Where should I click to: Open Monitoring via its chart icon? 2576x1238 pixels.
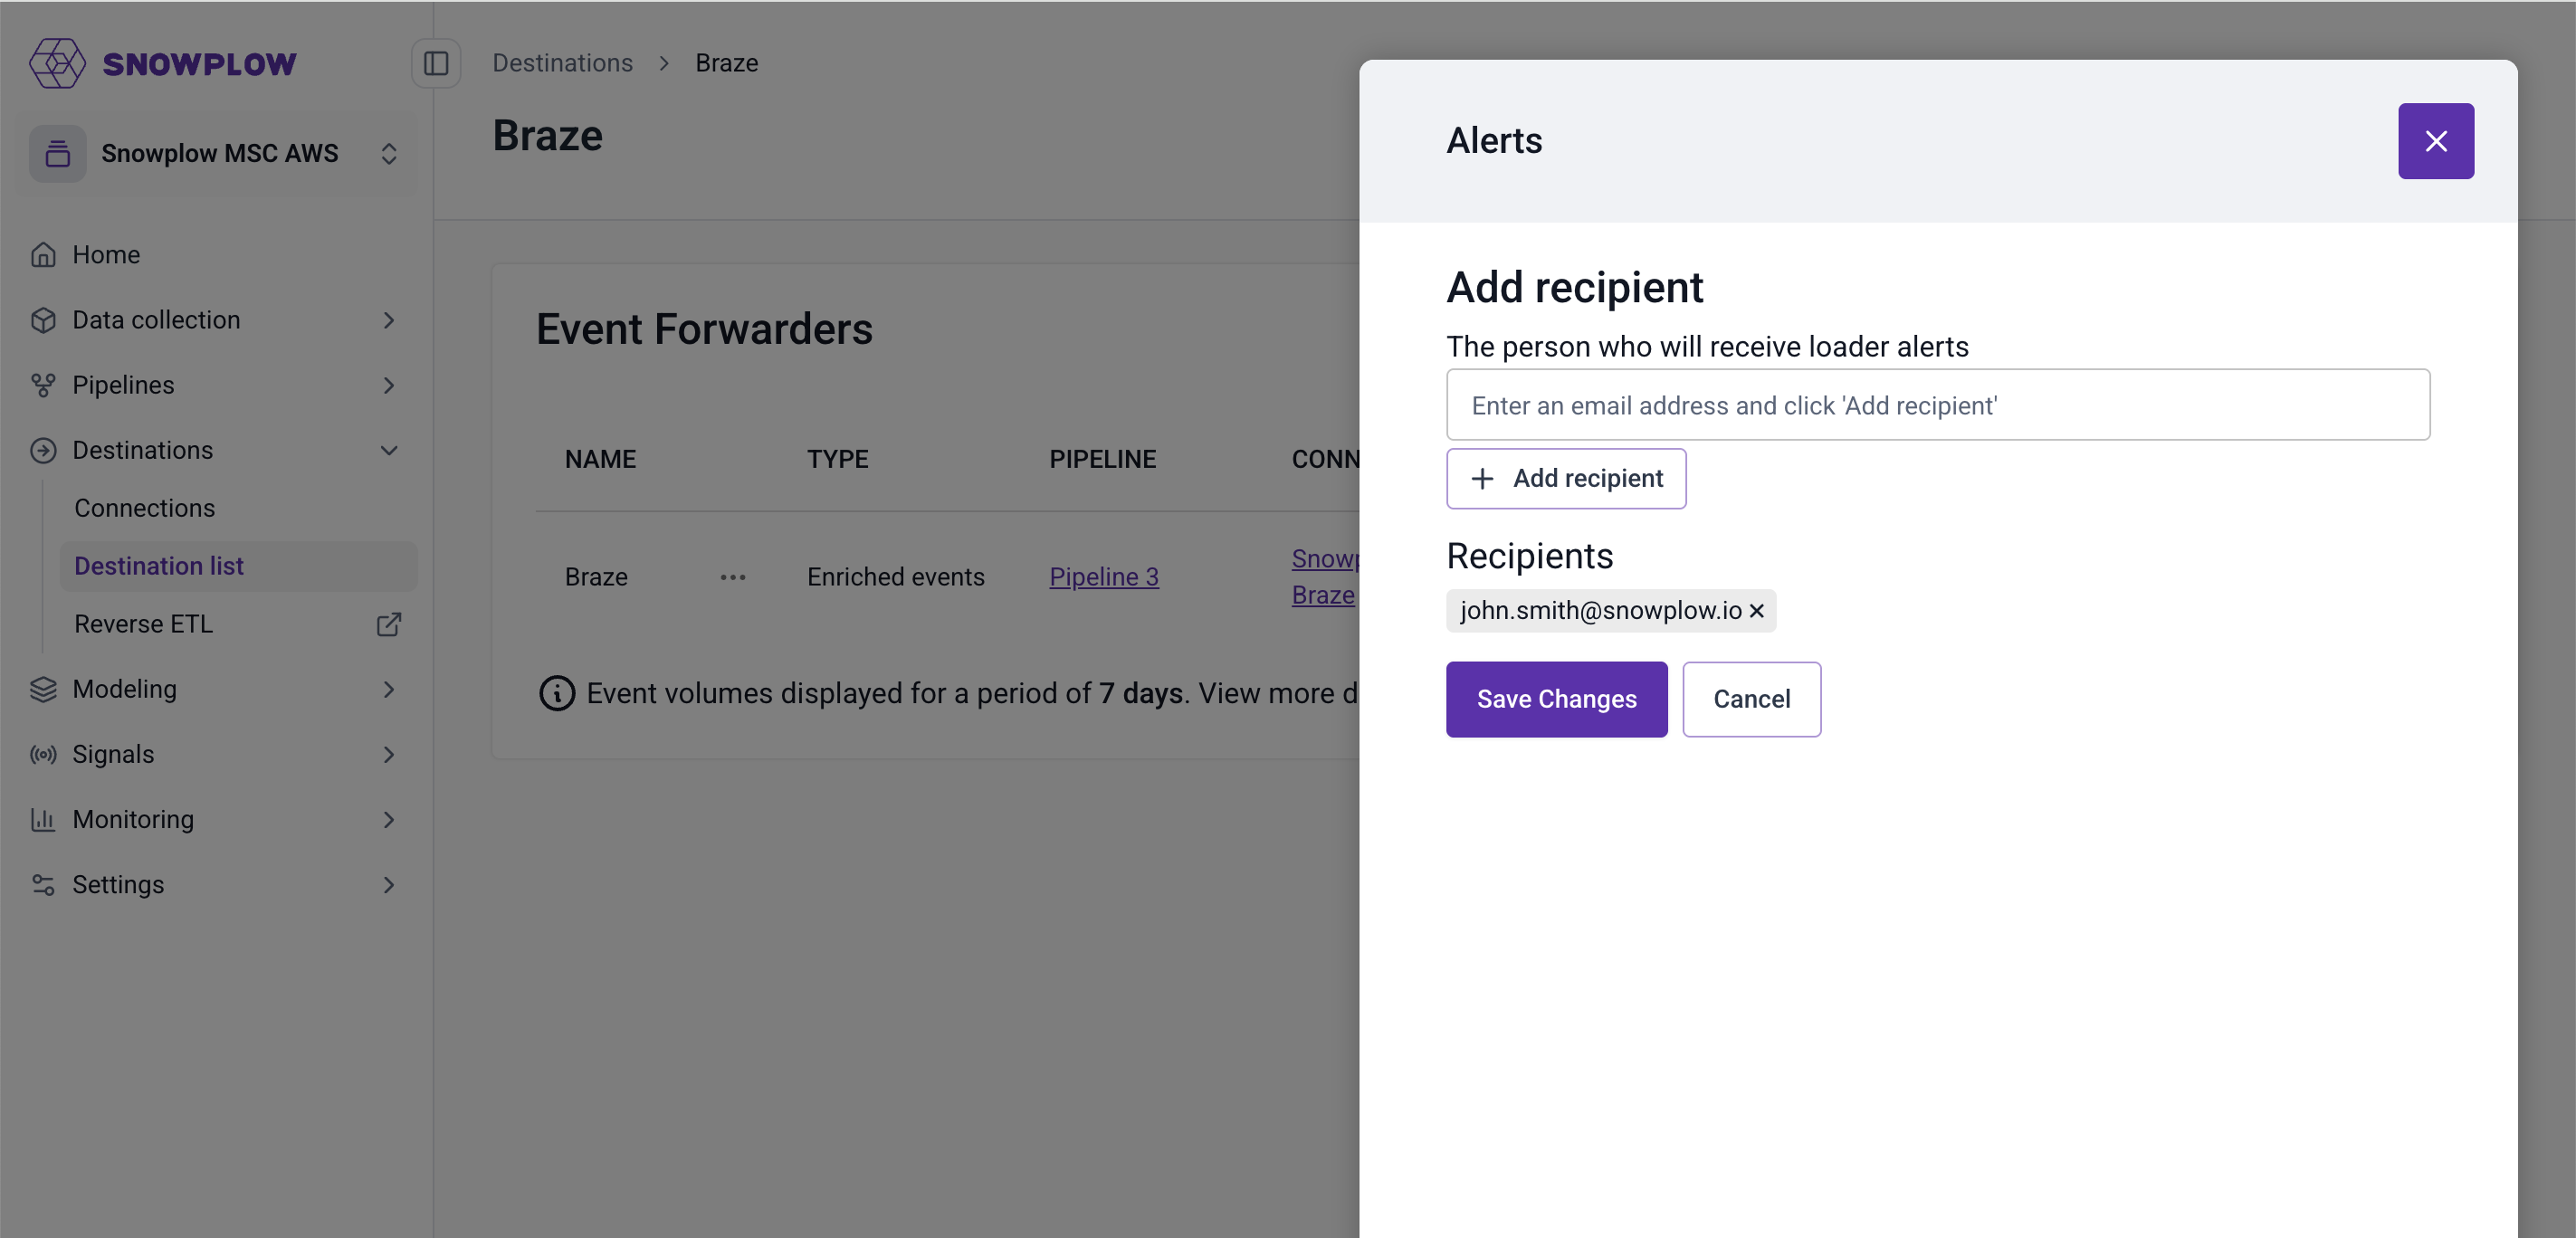point(44,819)
